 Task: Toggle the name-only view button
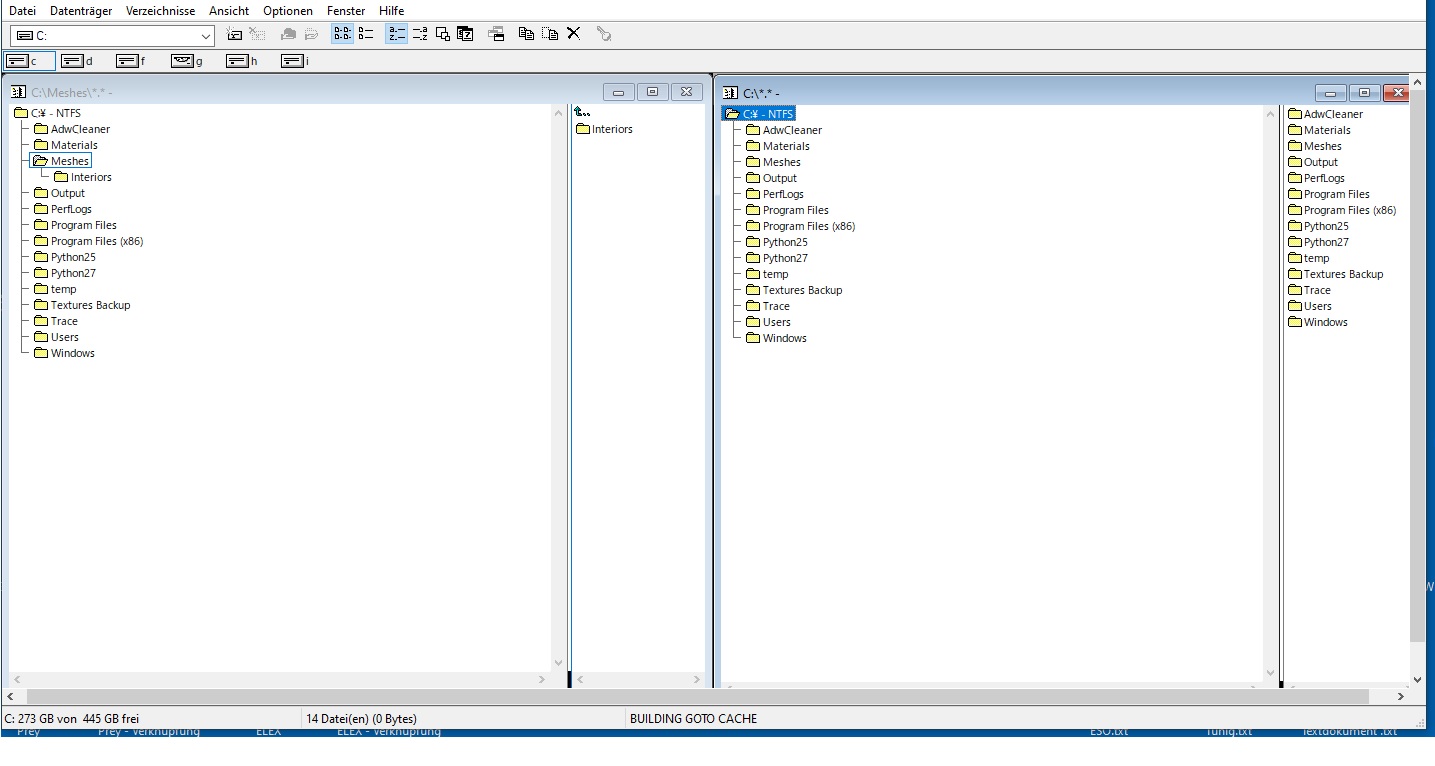tap(342, 34)
